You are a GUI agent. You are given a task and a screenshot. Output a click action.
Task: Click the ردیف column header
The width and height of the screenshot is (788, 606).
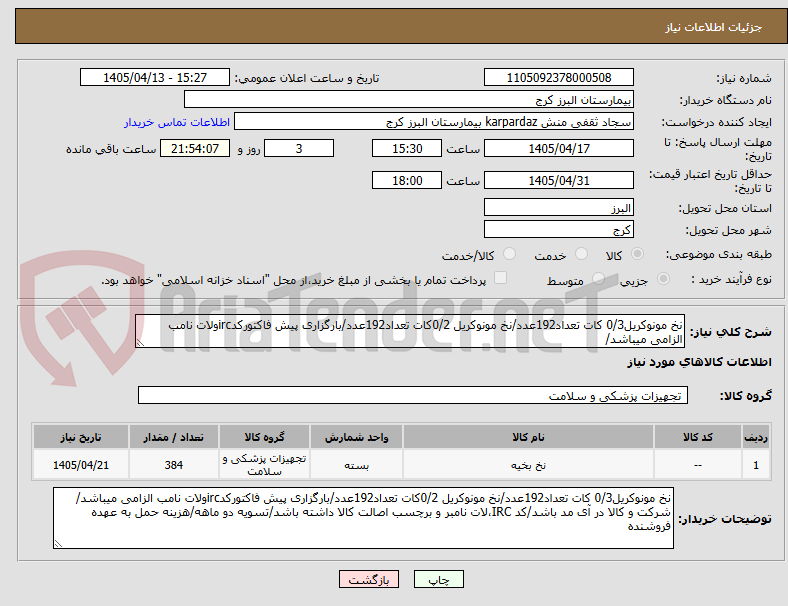tap(755, 437)
